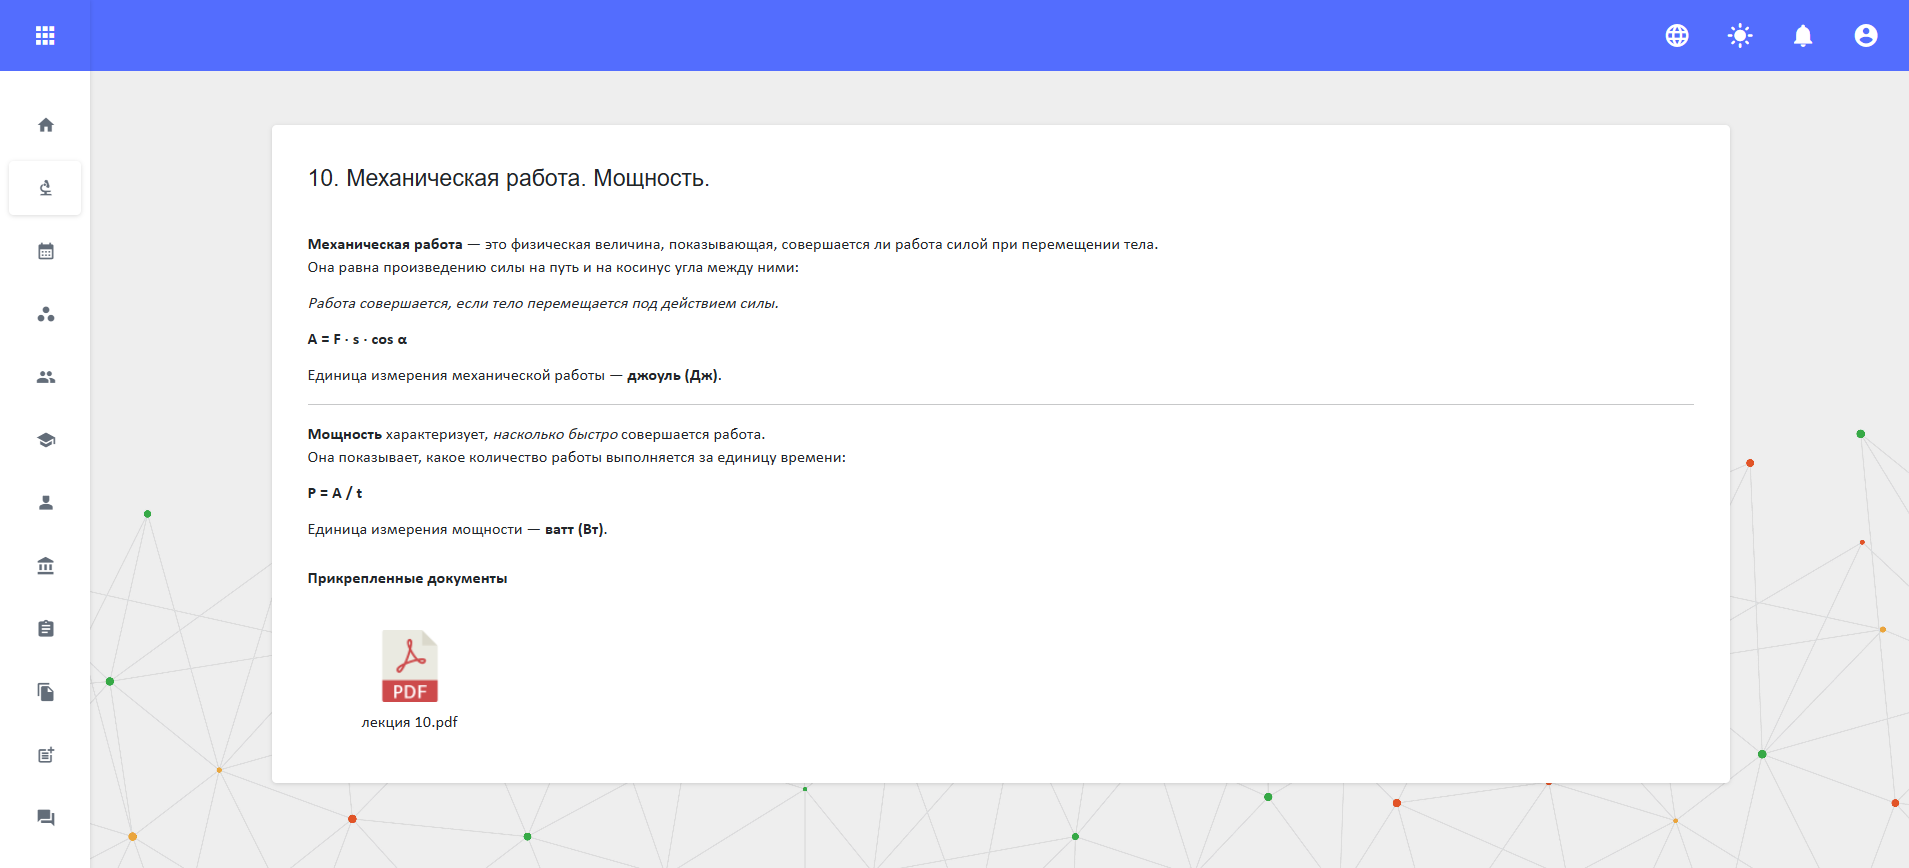This screenshot has height=868, width=1909.
Task: Go to the Home page in sidebar
Action: pos(46,125)
